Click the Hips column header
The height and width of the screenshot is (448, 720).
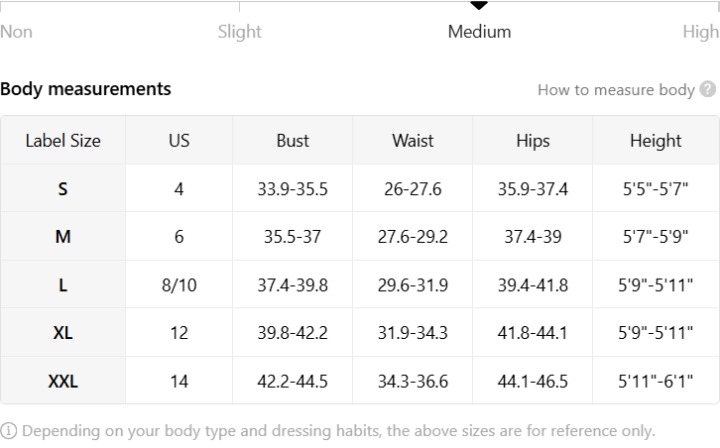point(533,141)
